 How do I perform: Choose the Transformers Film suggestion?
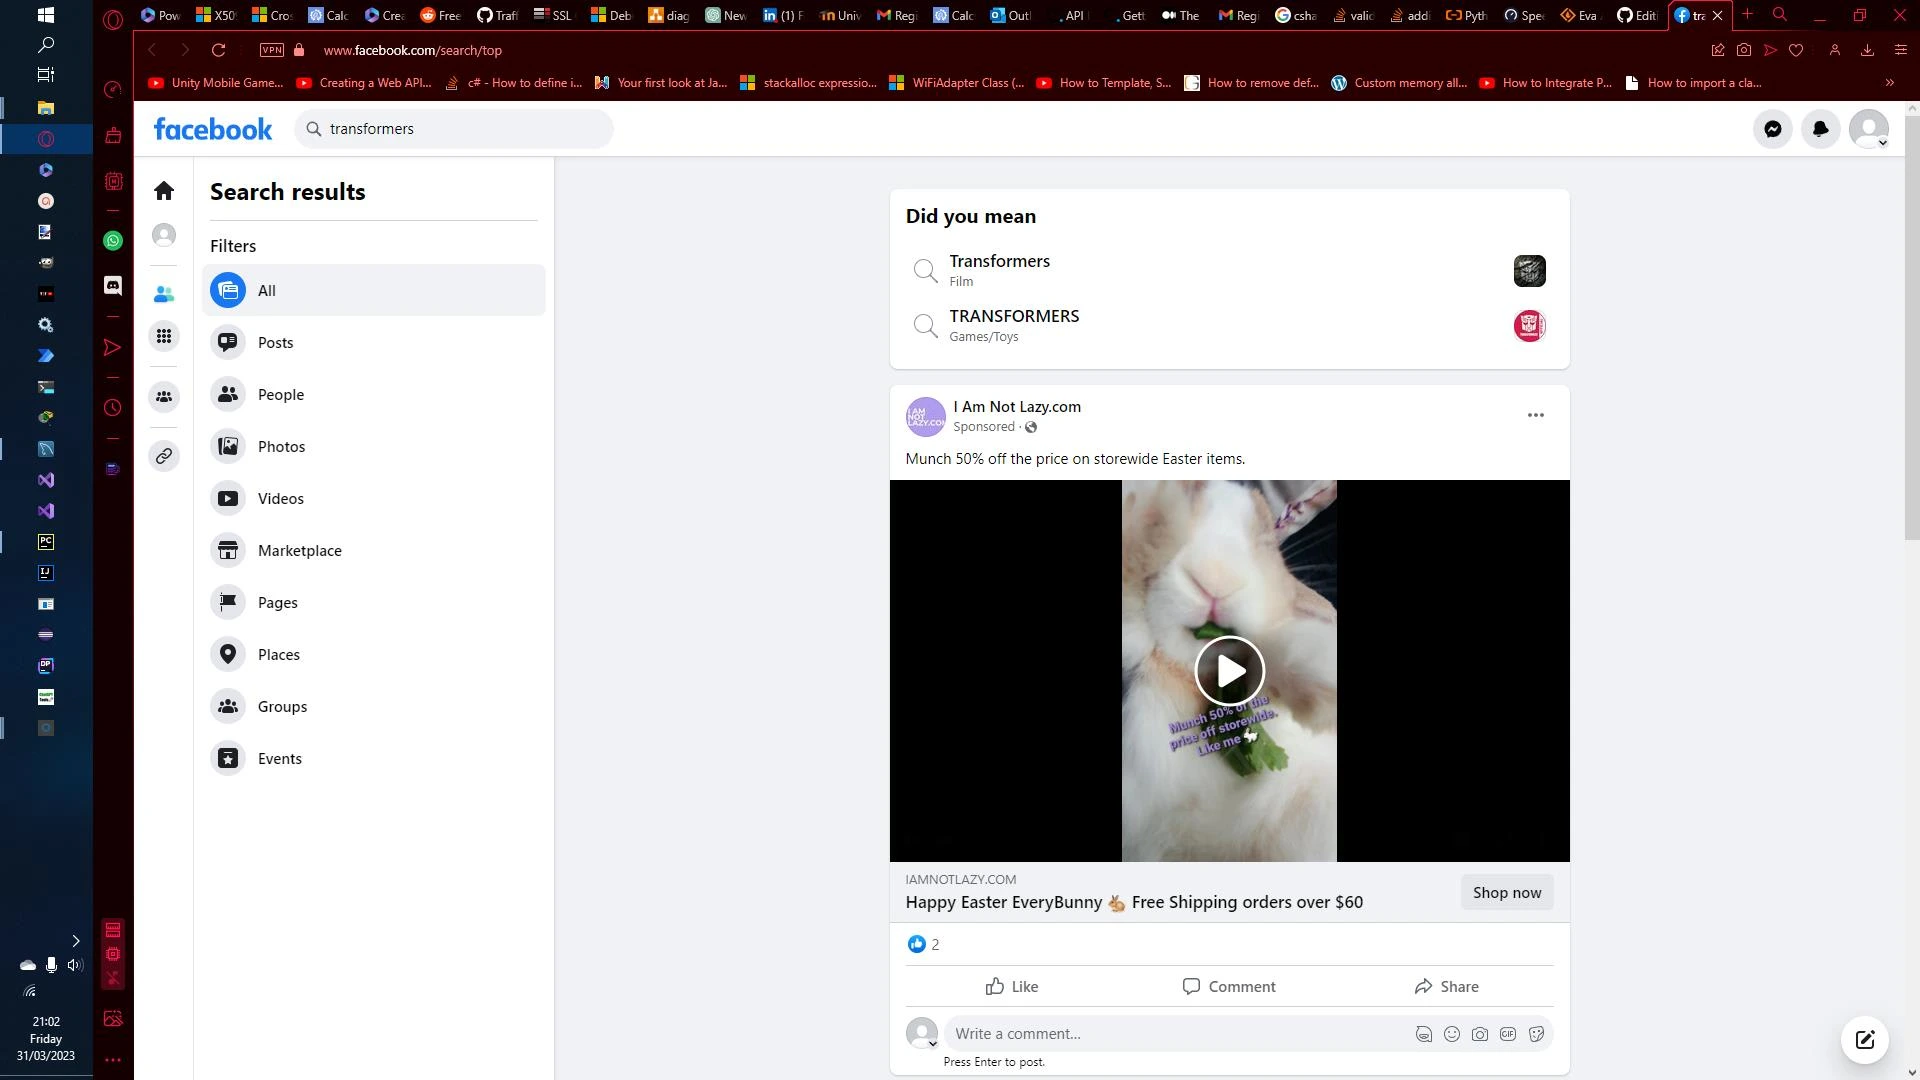pyautogui.click(x=1229, y=271)
